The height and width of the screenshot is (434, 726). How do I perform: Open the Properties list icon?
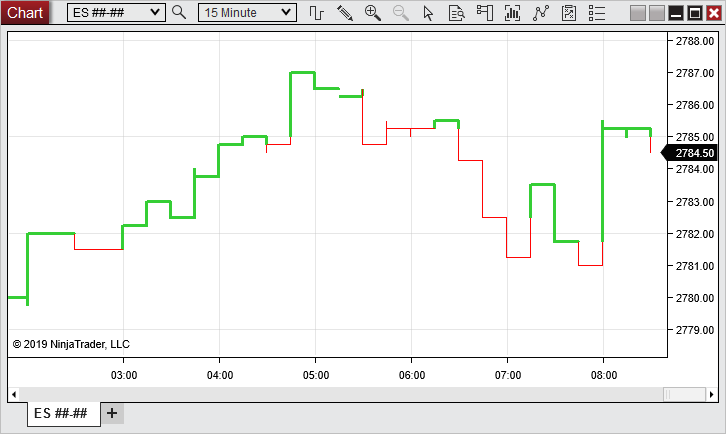click(569, 13)
